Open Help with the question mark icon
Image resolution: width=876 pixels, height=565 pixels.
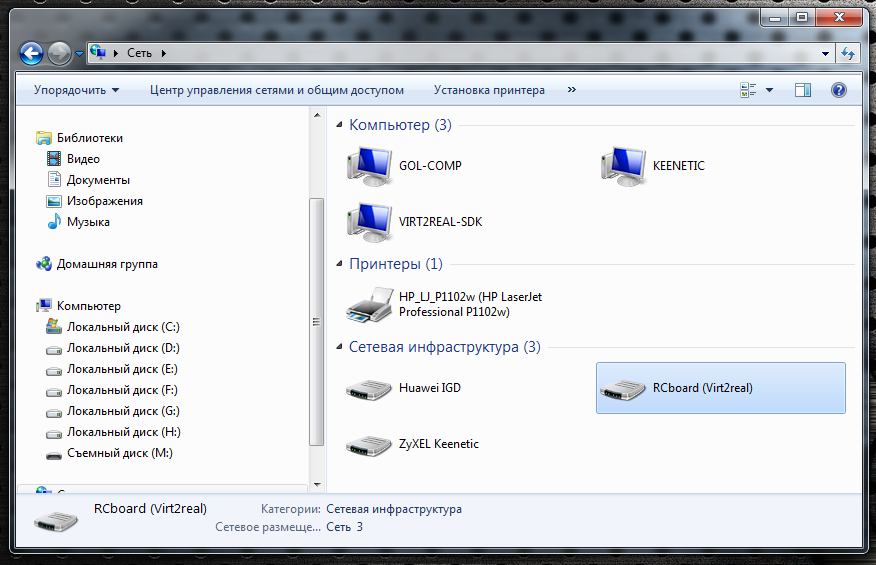(839, 90)
